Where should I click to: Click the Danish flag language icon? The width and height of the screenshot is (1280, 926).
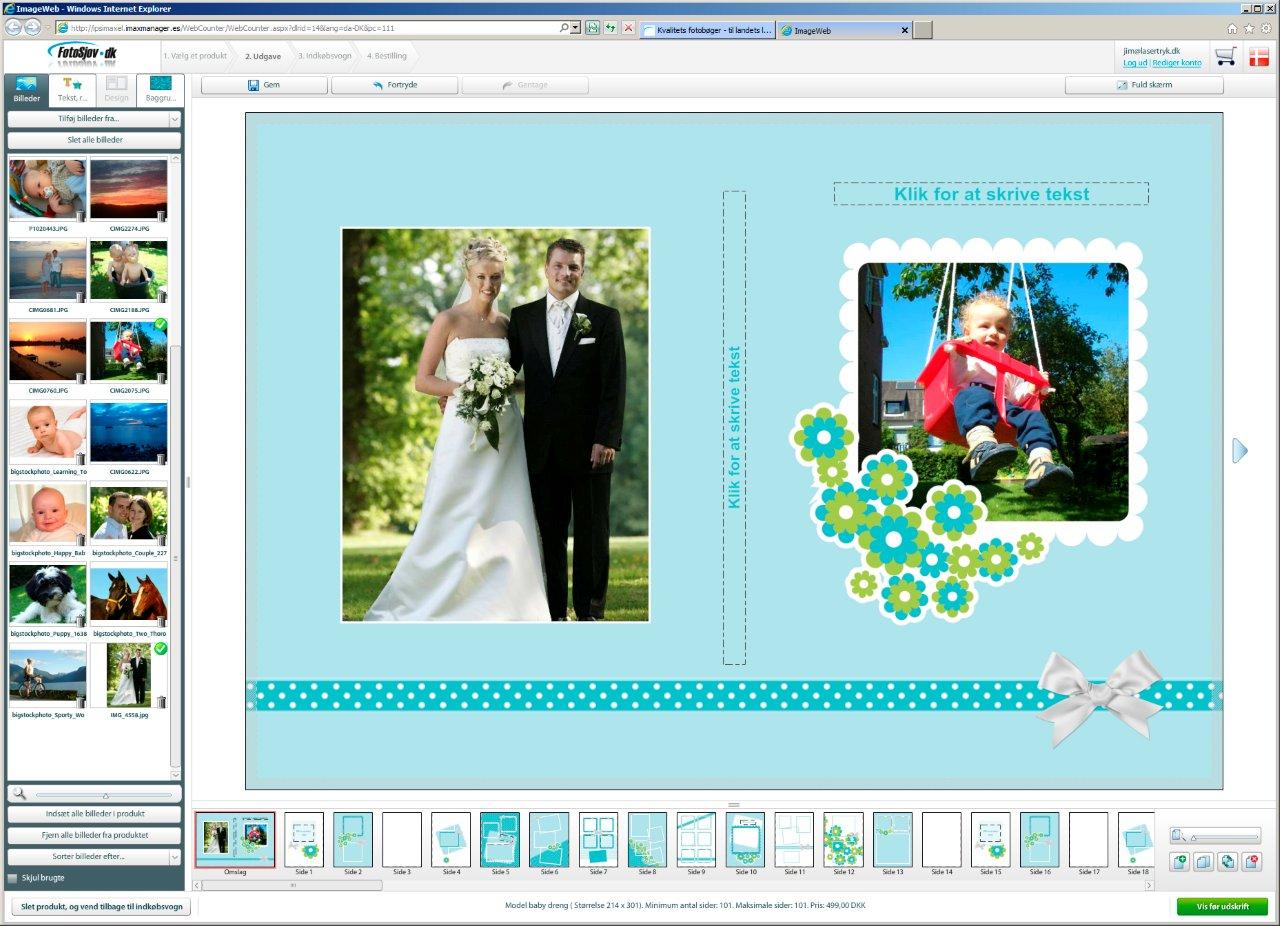(1258, 57)
